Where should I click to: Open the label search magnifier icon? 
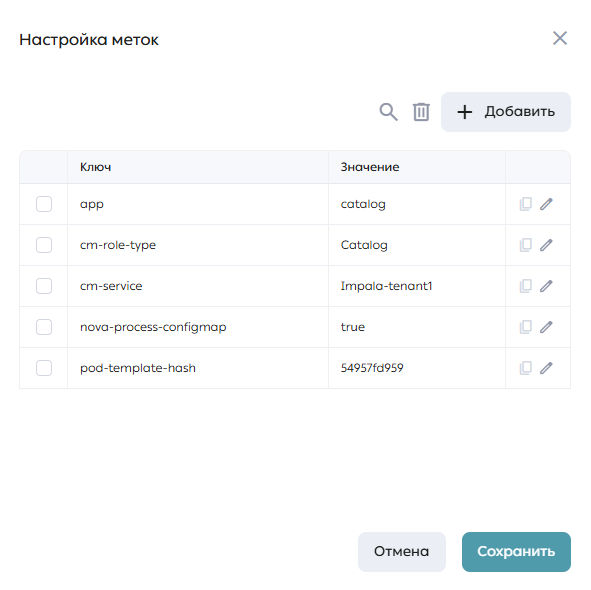click(388, 112)
